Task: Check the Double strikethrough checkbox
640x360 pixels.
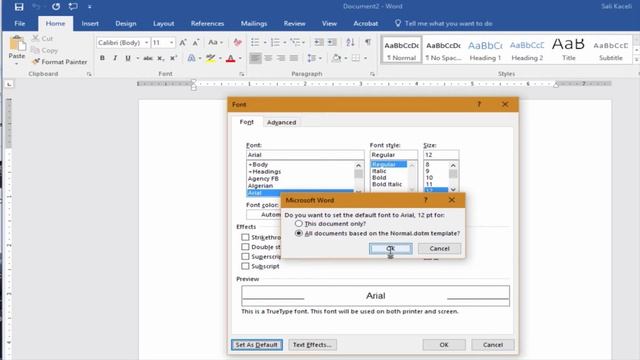Action: pyautogui.click(x=245, y=247)
